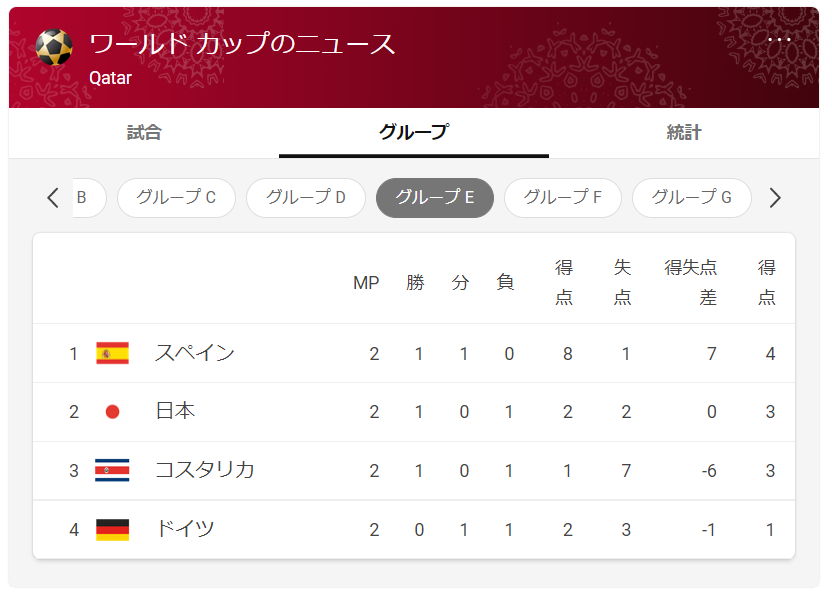Click the Germany flag icon

pos(112,530)
